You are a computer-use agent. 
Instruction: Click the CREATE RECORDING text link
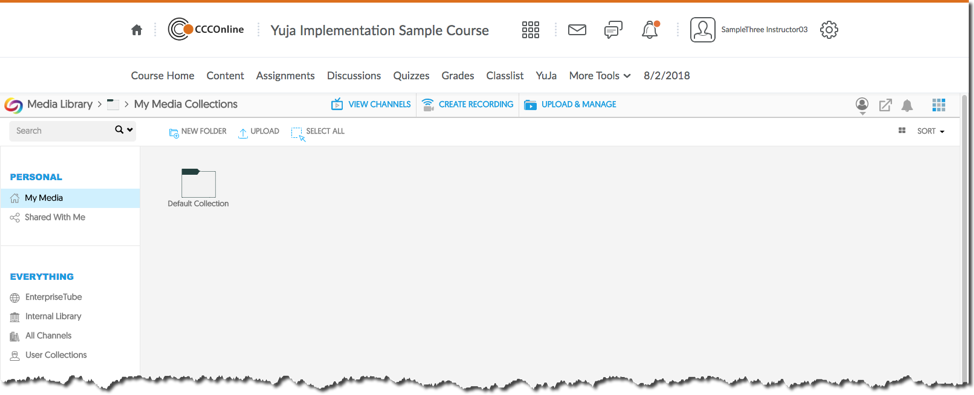point(476,104)
